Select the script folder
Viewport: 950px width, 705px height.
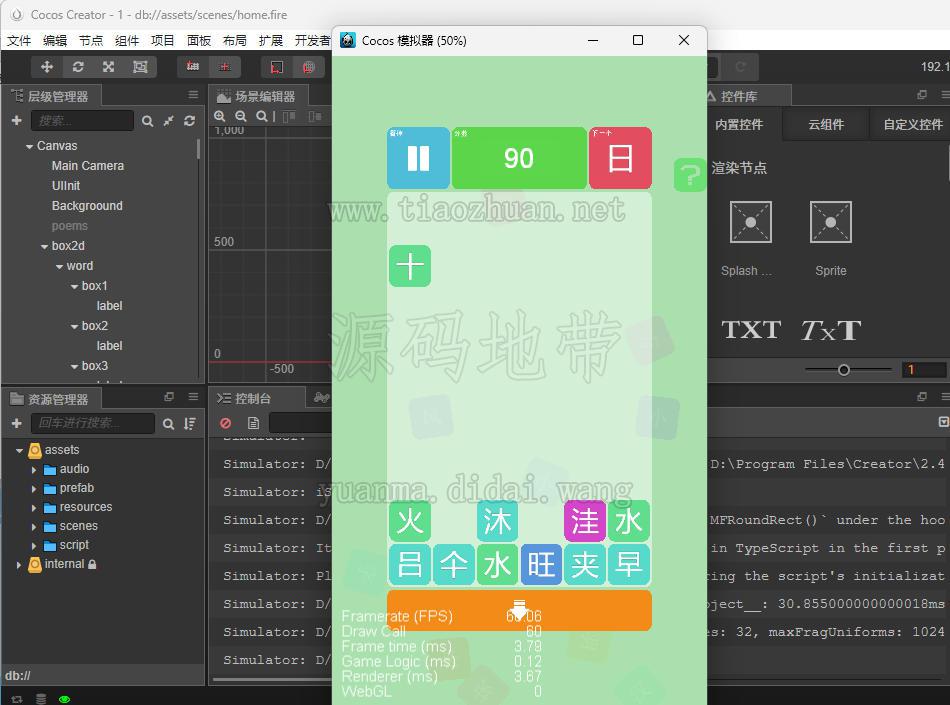tap(75, 545)
